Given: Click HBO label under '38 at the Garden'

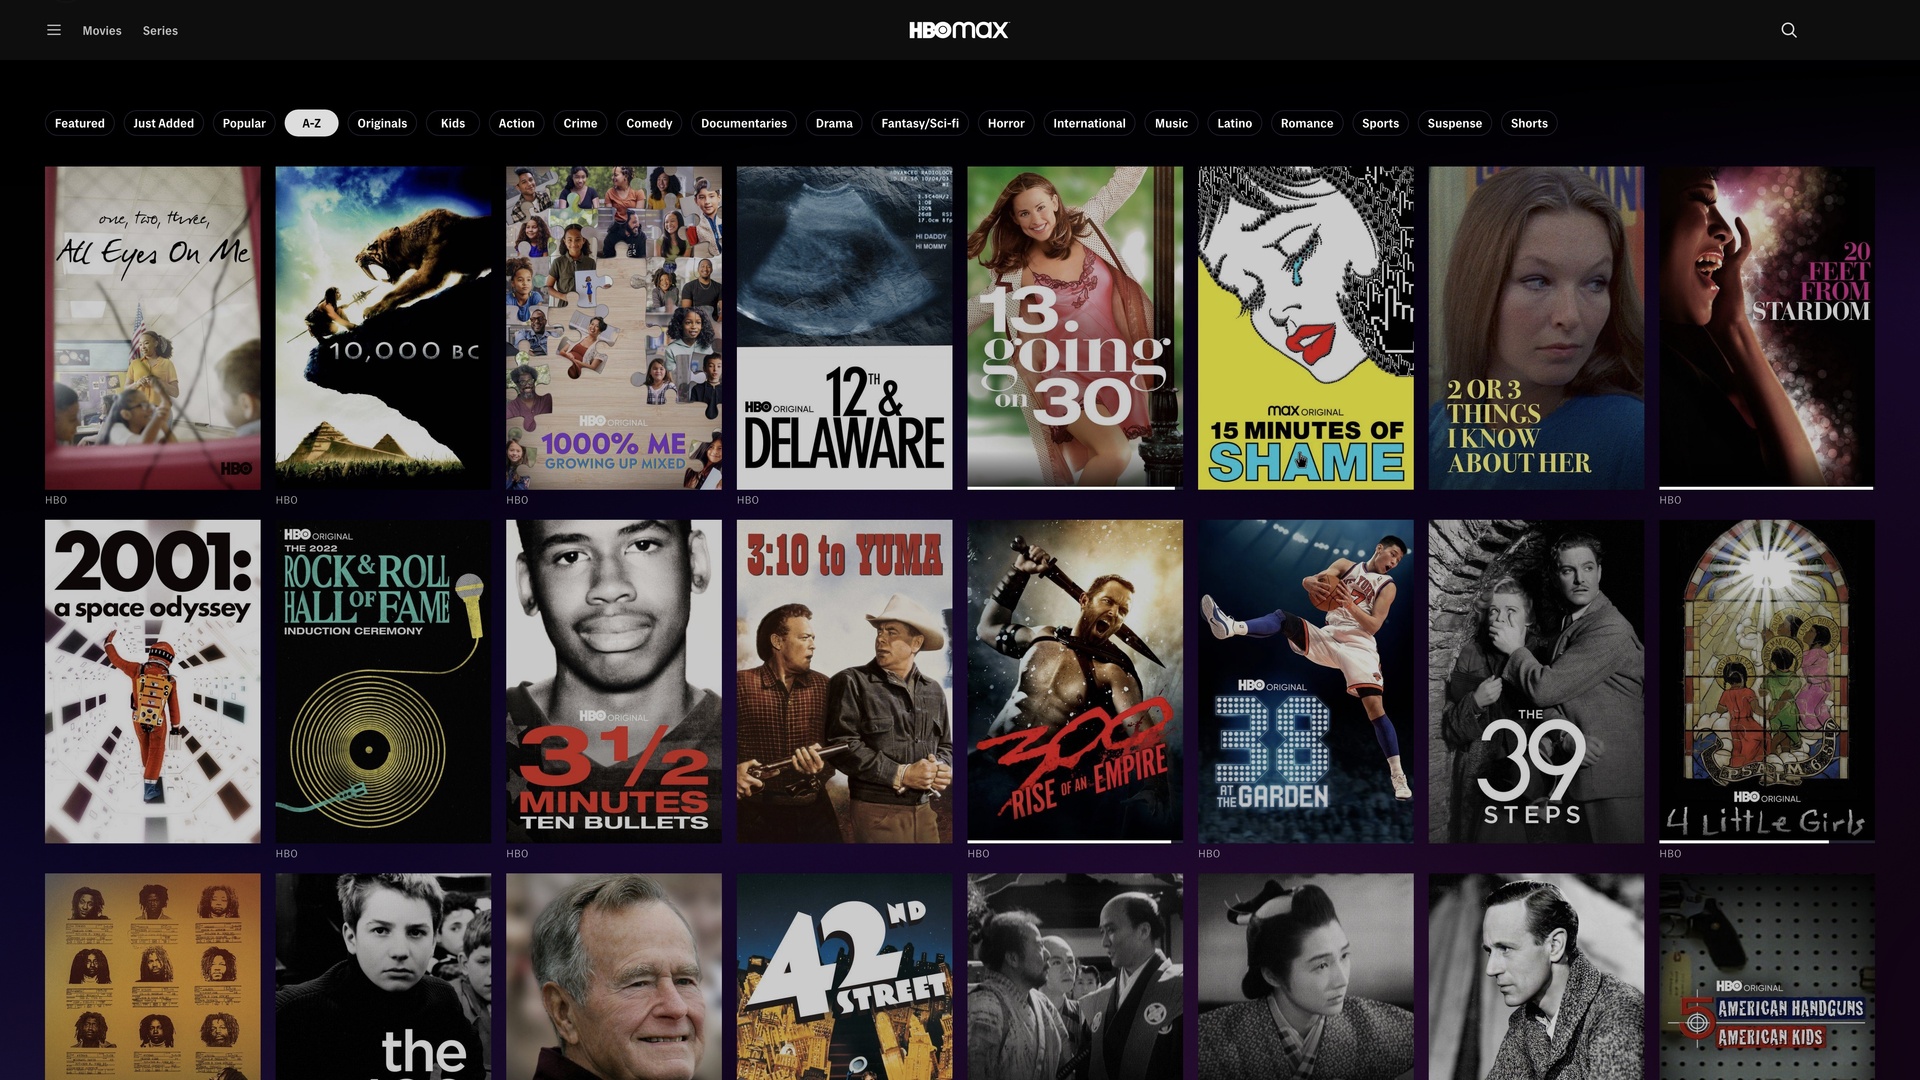Looking at the screenshot, I should [x=1209, y=854].
